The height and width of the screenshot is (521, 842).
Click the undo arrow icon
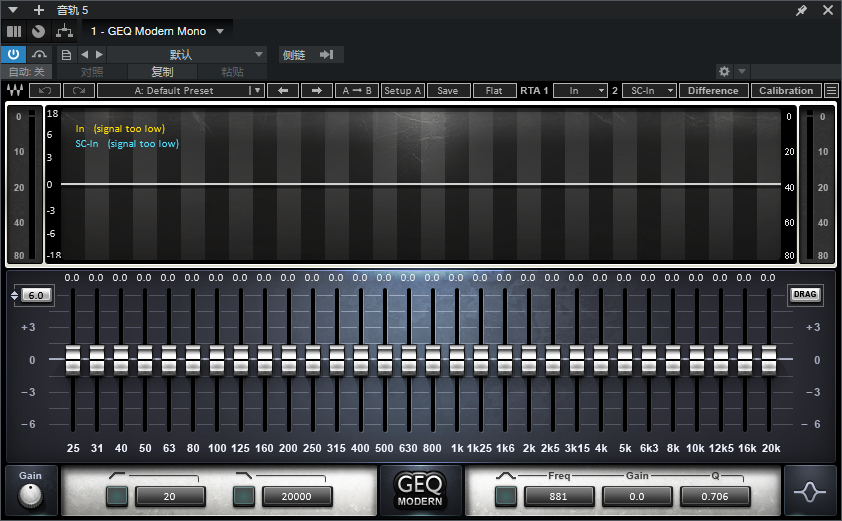44,91
